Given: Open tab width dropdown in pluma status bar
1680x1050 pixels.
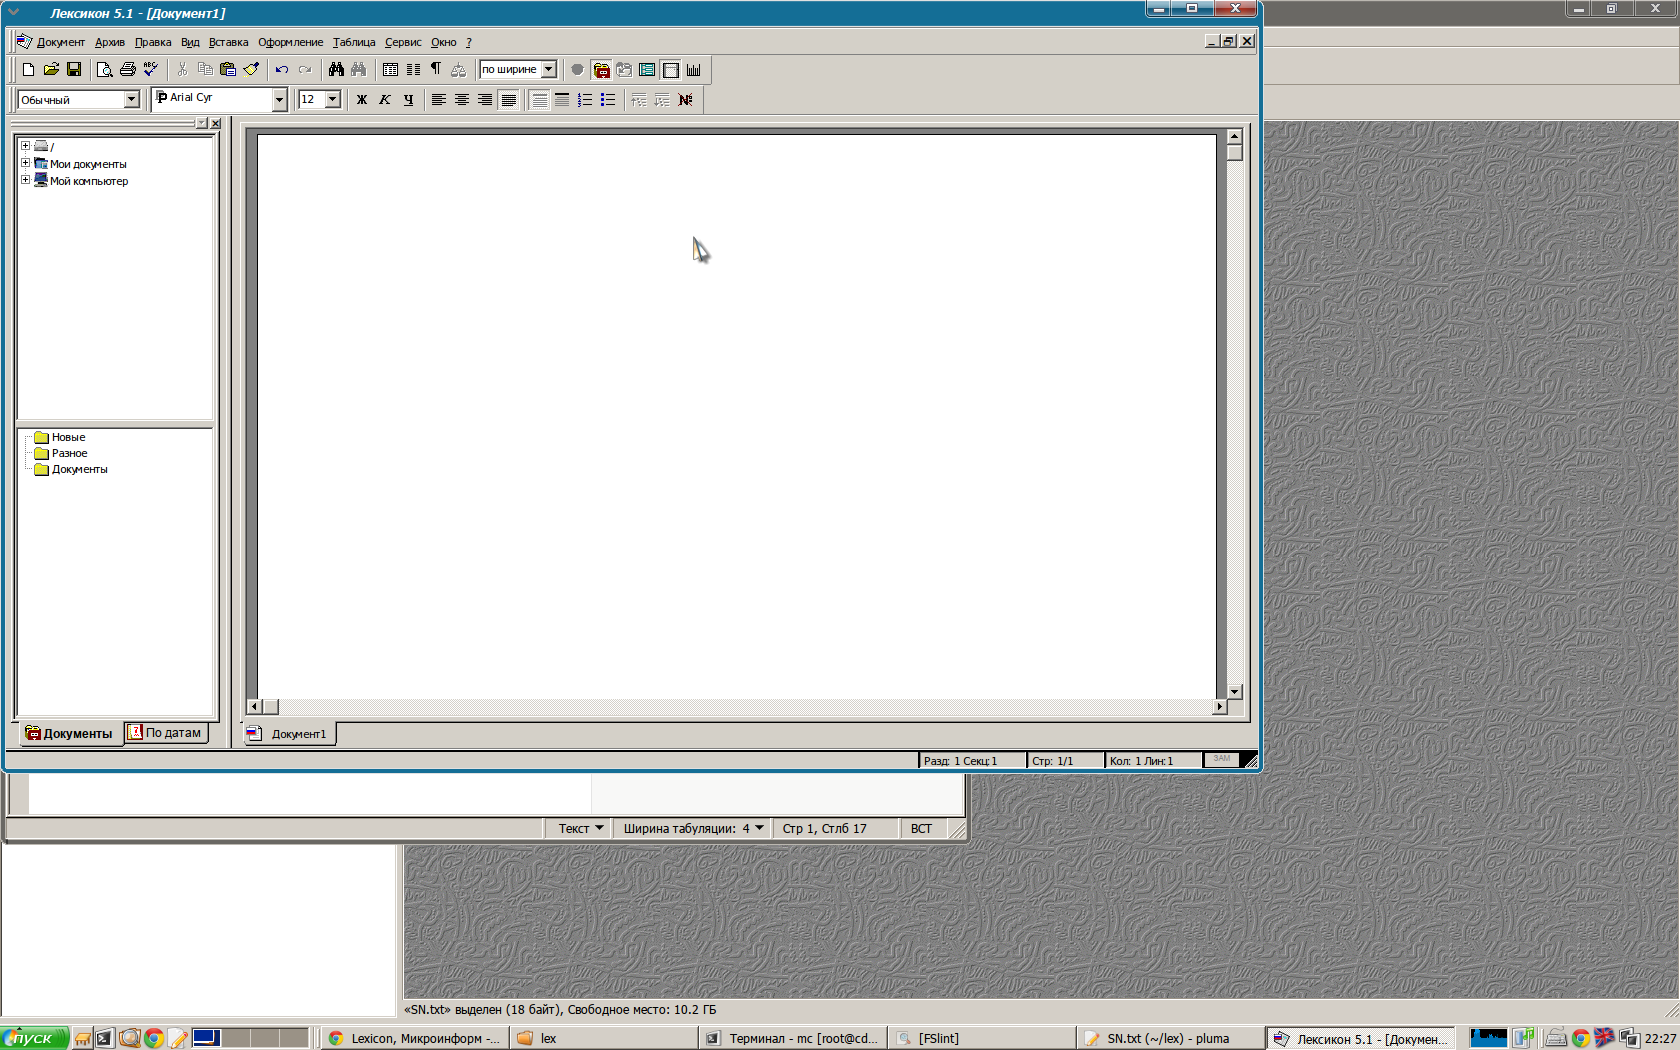Looking at the screenshot, I should click(x=694, y=828).
